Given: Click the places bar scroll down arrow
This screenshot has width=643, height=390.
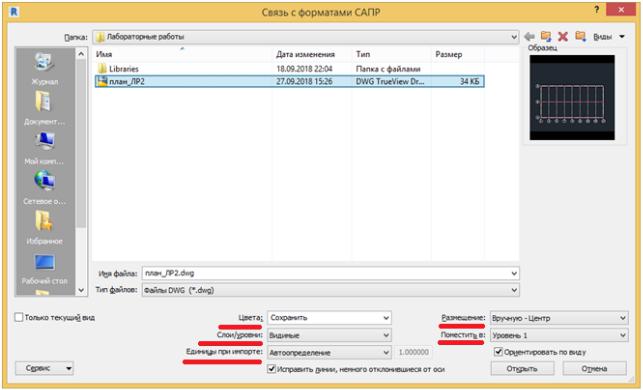Looking at the screenshot, I should 81,290.
